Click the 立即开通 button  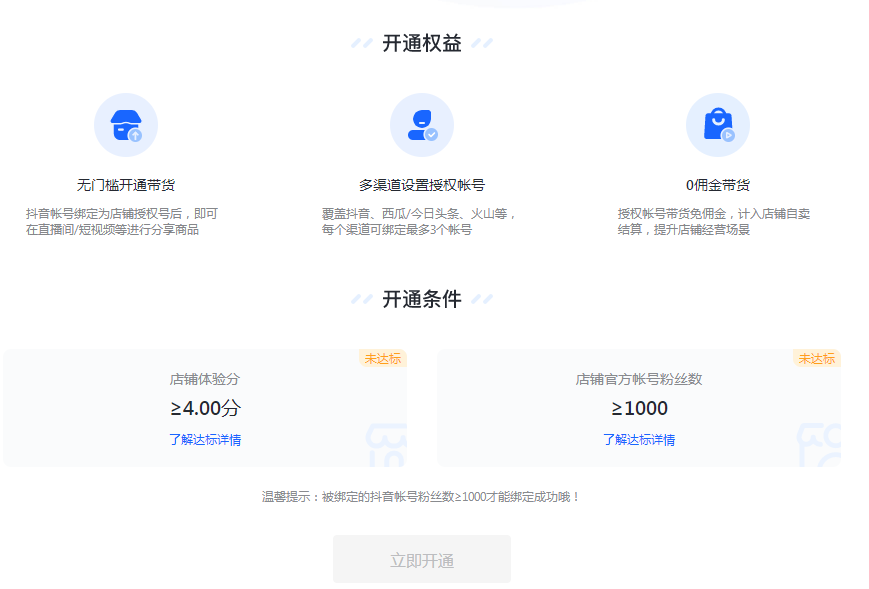pyautogui.click(x=422, y=559)
